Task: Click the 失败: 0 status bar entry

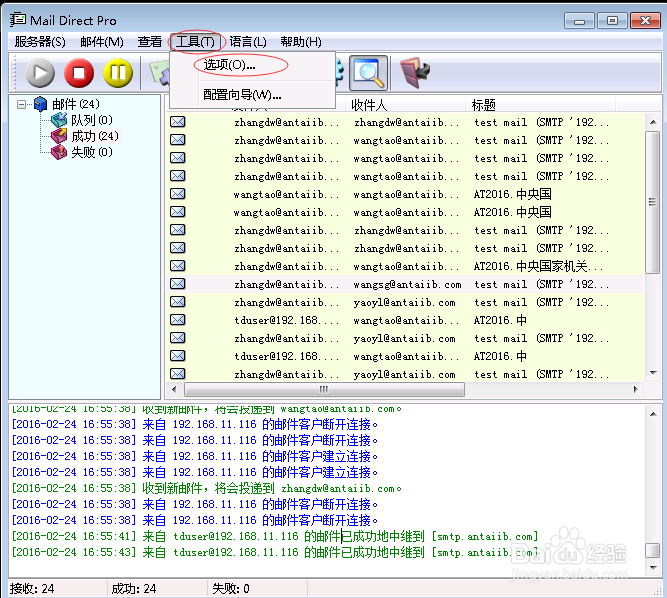Action: click(231, 588)
